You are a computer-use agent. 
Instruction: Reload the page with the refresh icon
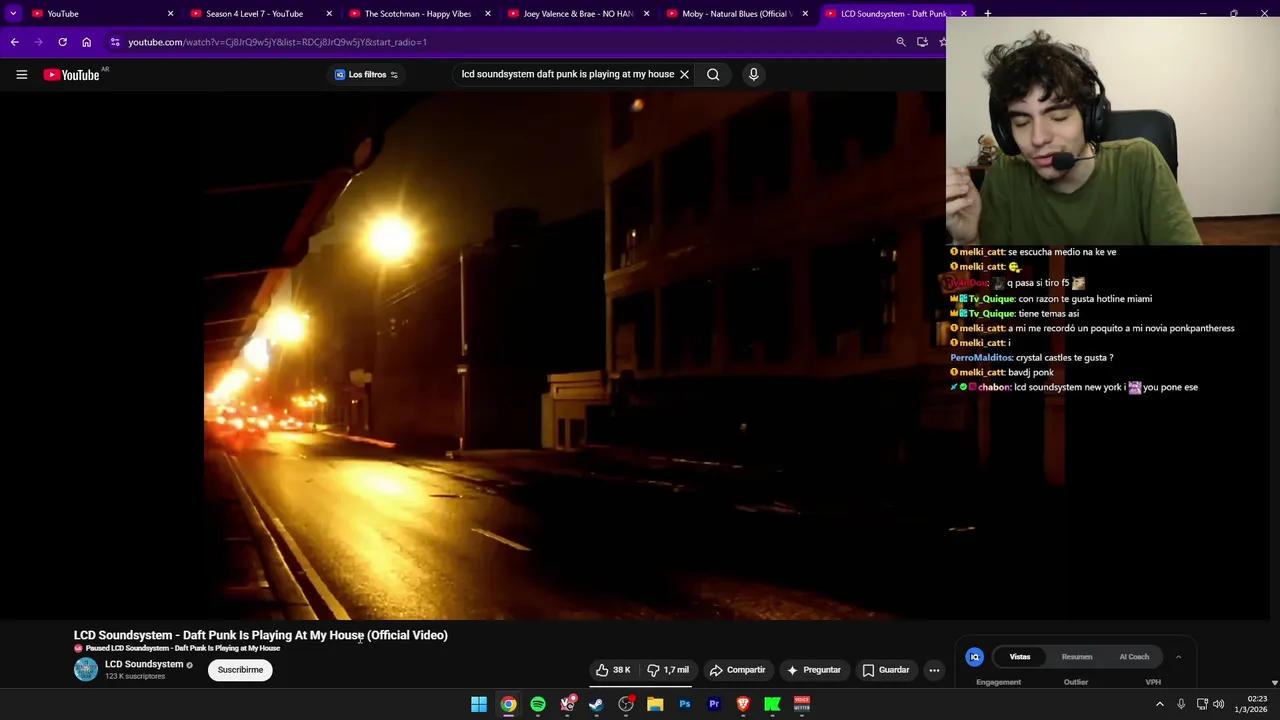click(x=62, y=42)
